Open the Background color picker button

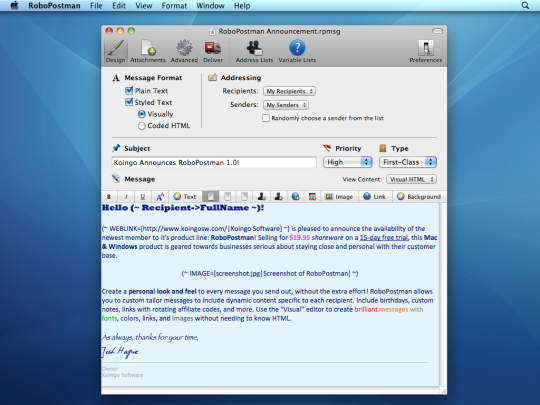(x=419, y=197)
